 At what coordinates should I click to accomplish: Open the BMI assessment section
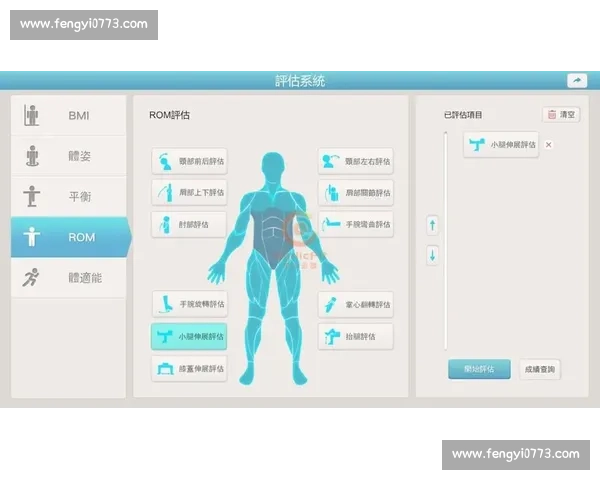[x=68, y=115]
